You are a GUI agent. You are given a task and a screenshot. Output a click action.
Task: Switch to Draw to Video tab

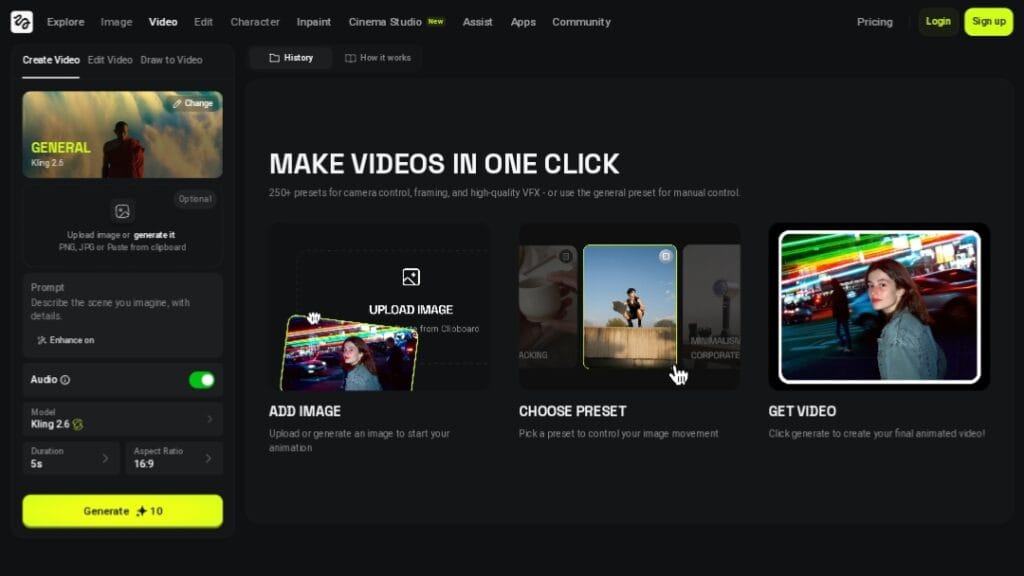point(171,60)
